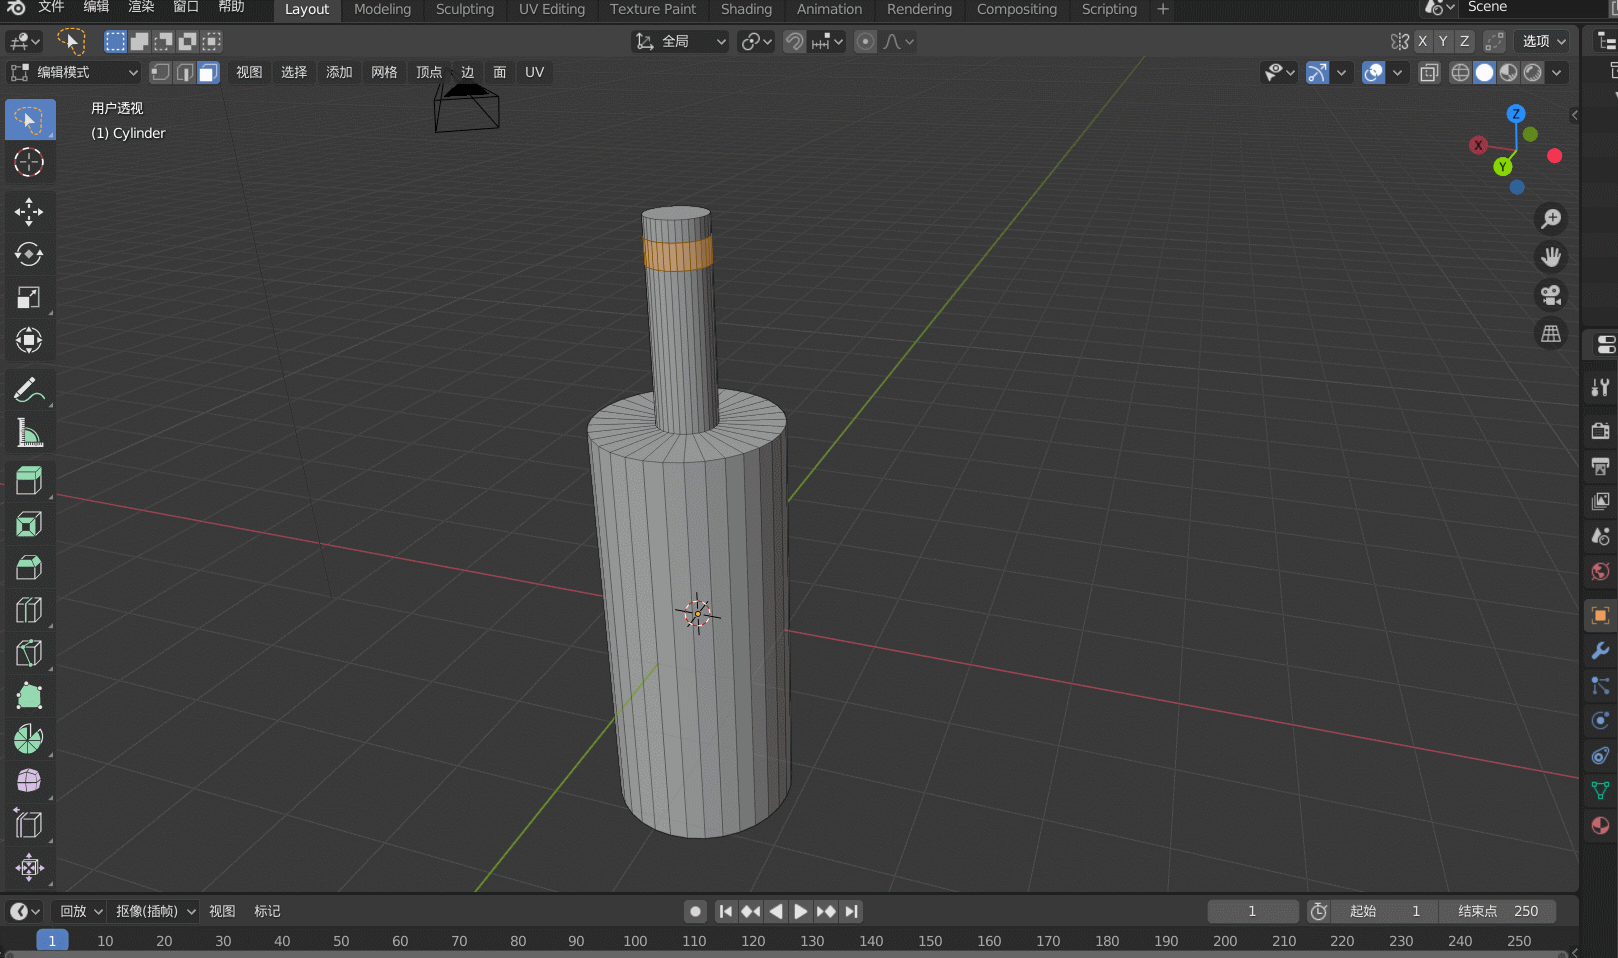This screenshot has height=958, width=1618.
Task: Expand shading options chevron
Action: pos(1557,72)
